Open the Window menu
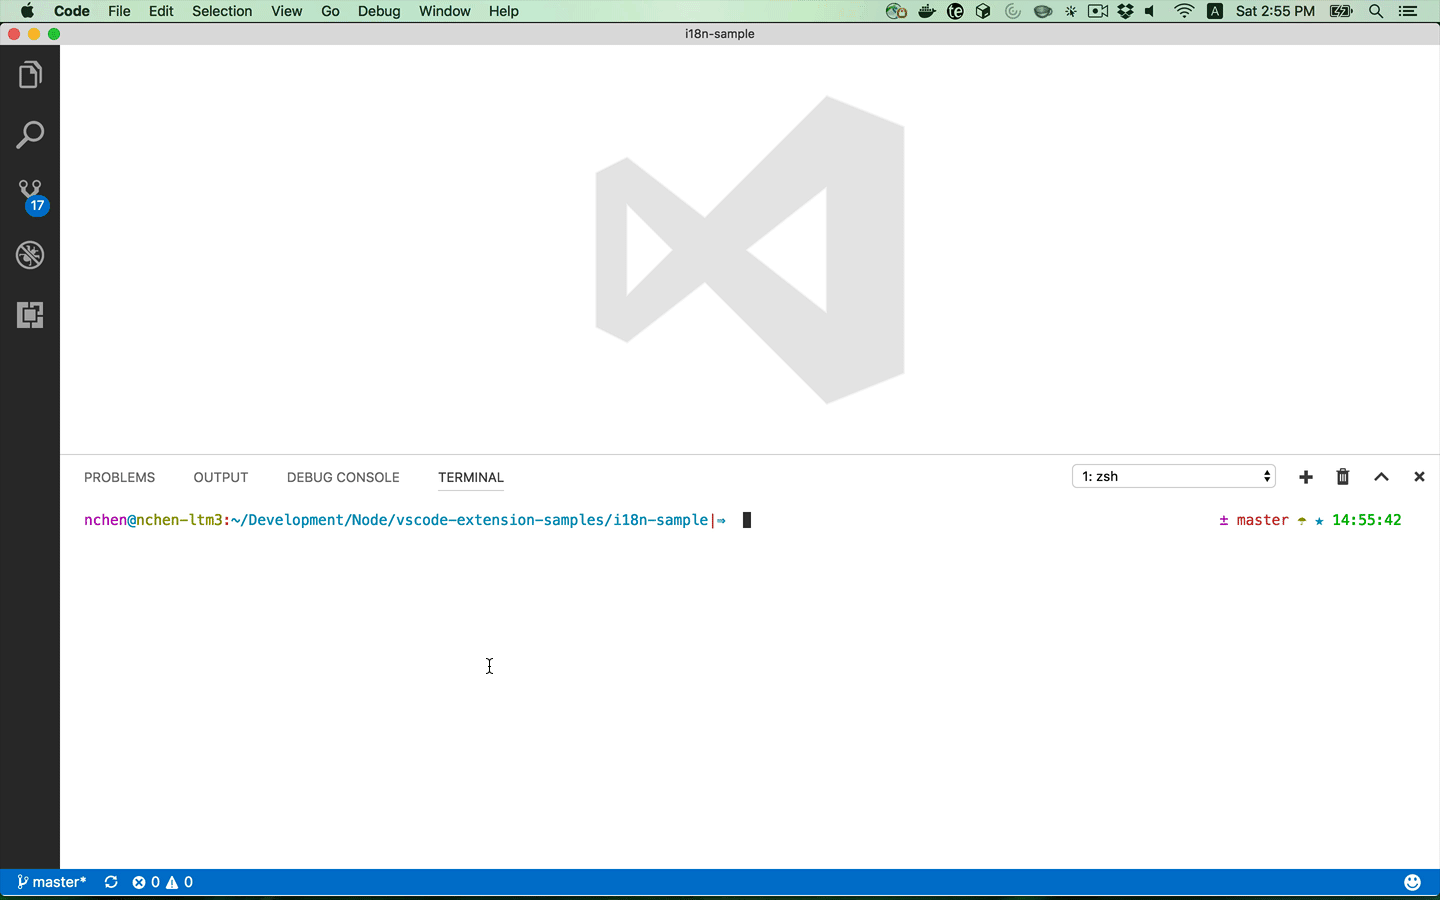The width and height of the screenshot is (1440, 900). click(x=444, y=11)
